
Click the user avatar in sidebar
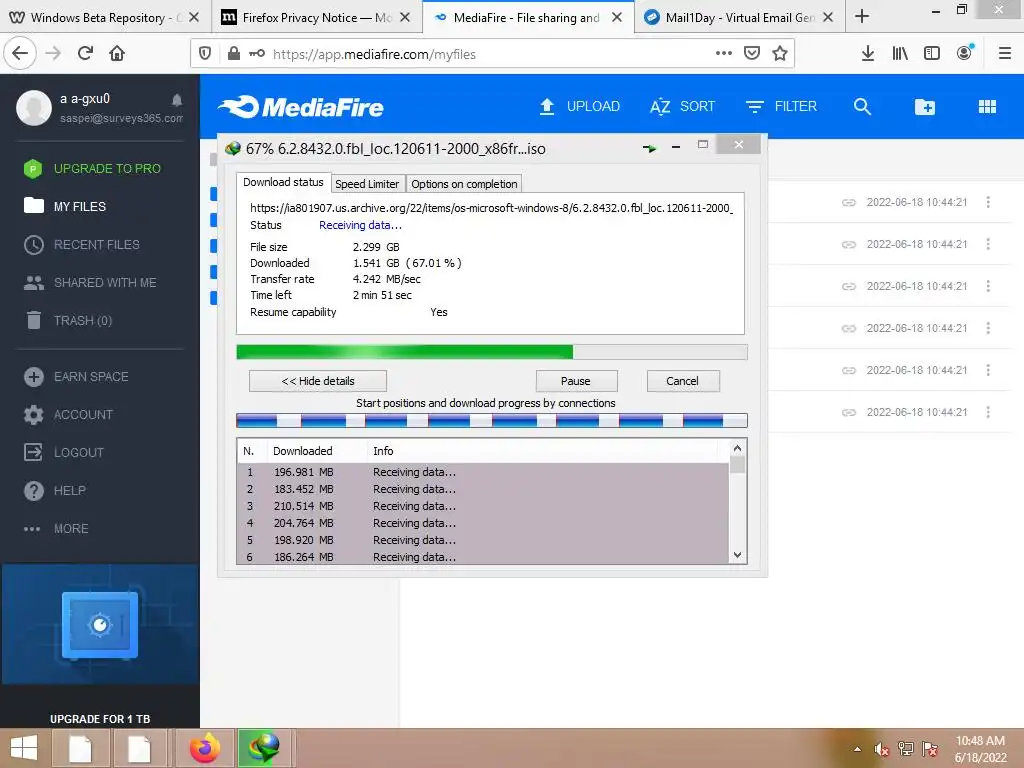pos(34,108)
